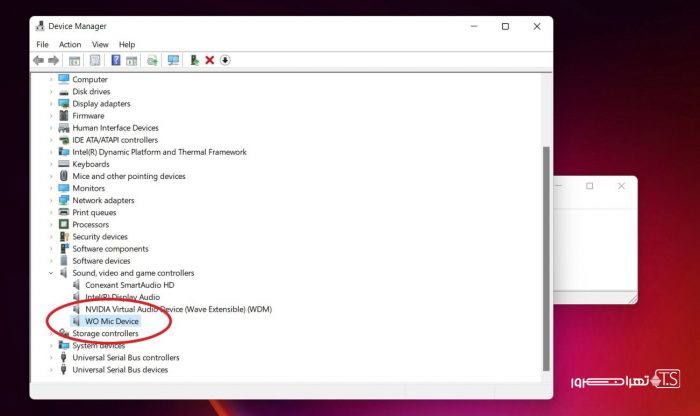The height and width of the screenshot is (416, 700).
Task: Click the blue Help icon in toolbar
Action: 115,60
